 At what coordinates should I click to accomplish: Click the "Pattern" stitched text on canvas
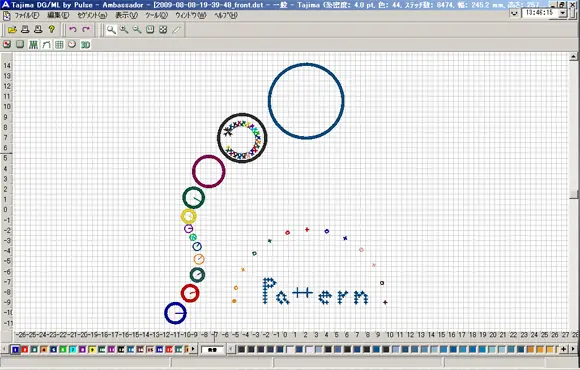pyautogui.click(x=316, y=291)
